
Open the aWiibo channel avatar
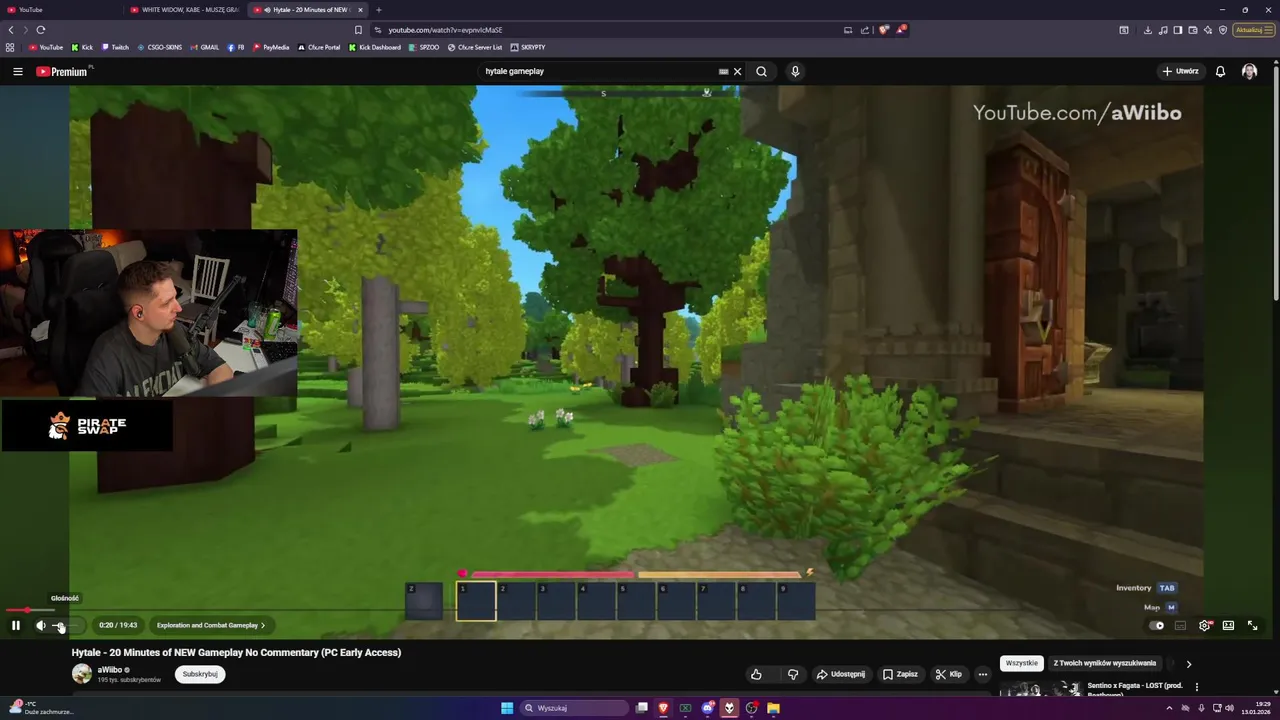(x=82, y=674)
